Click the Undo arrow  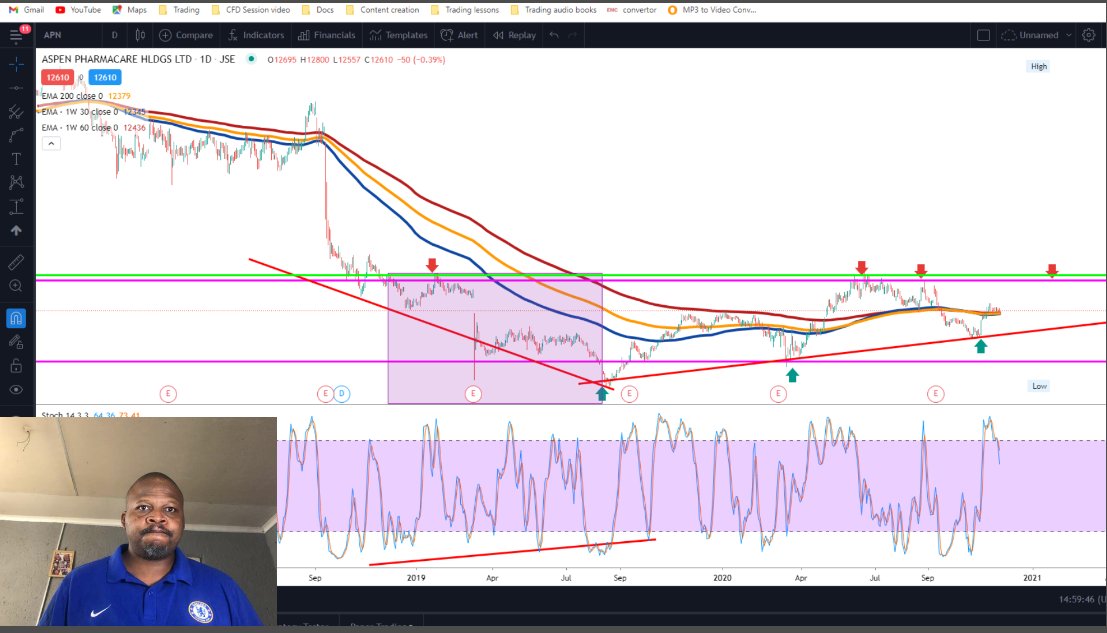554,35
